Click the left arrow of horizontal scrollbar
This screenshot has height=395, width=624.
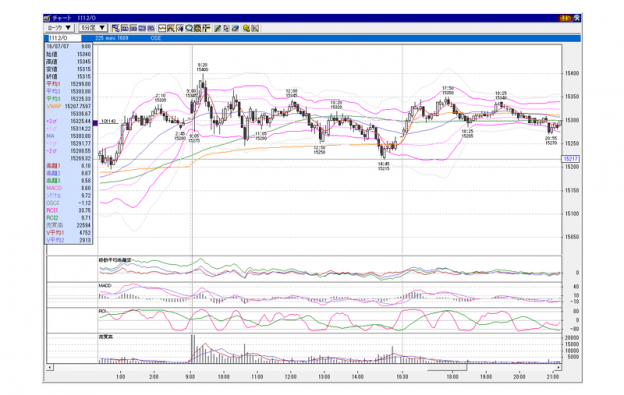coord(50,367)
